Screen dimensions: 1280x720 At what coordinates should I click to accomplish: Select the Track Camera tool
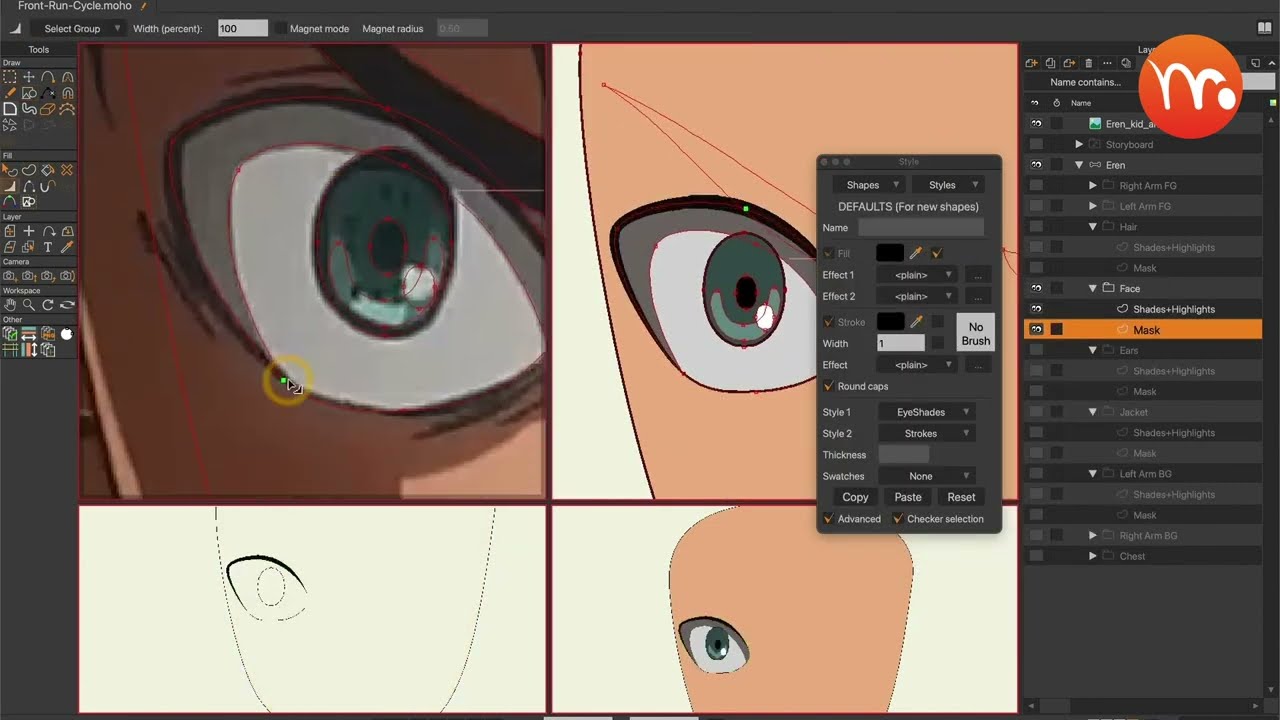tap(10, 275)
